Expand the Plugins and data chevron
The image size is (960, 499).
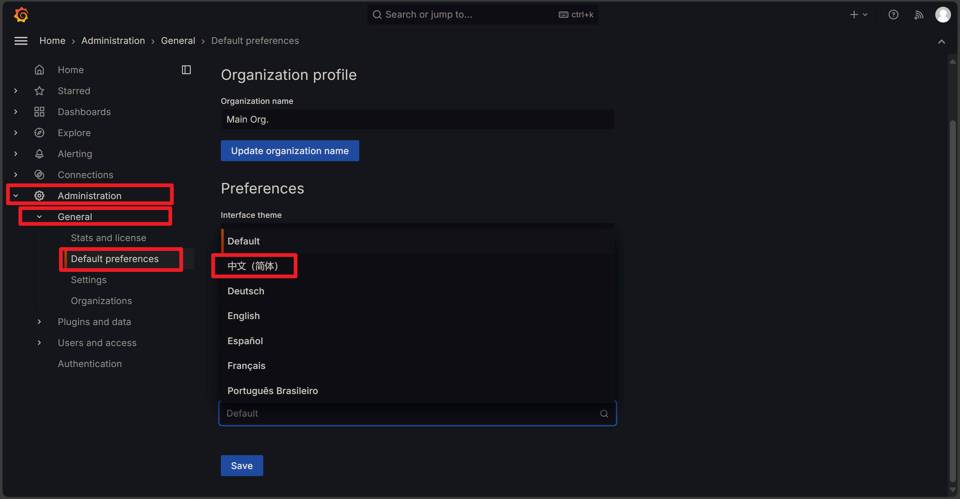tap(39, 322)
